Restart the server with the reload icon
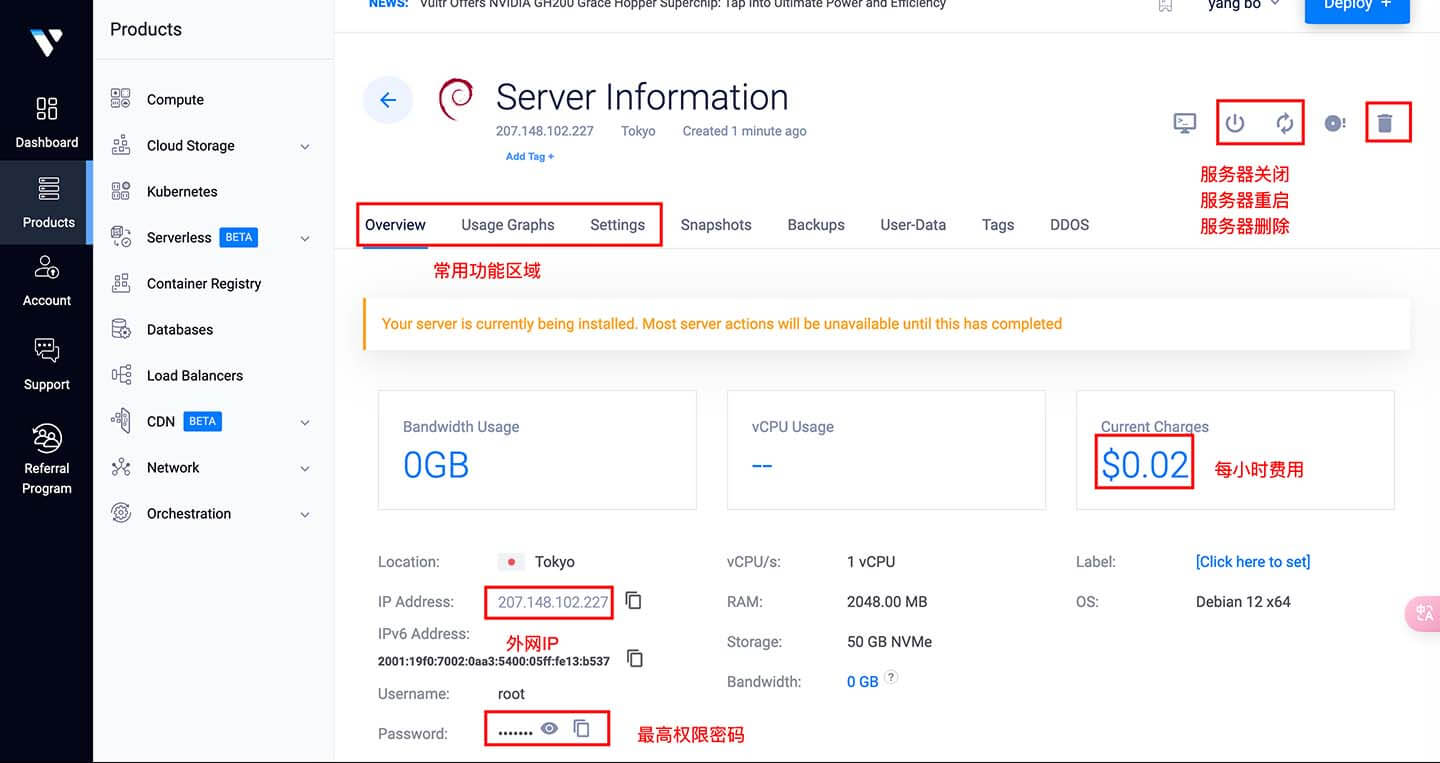 coord(1285,123)
